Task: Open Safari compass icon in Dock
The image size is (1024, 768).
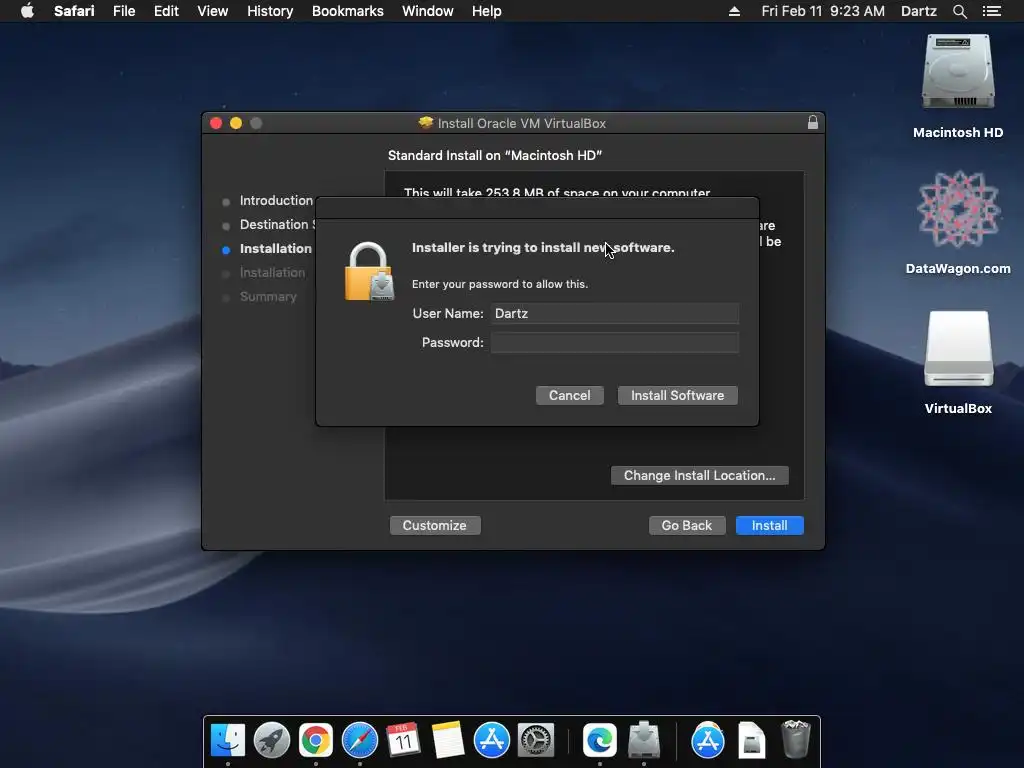Action: click(x=360, y=740)
